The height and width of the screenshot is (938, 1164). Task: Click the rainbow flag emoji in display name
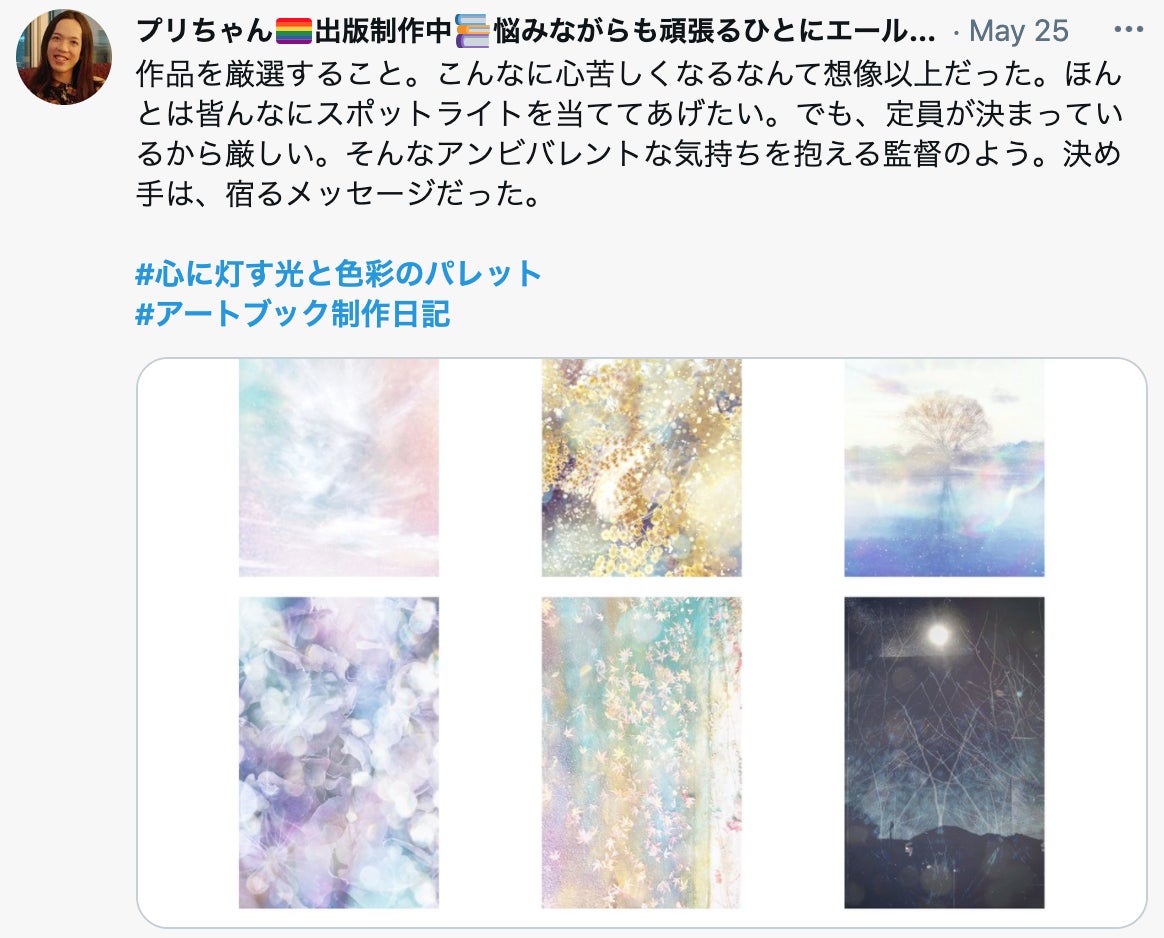(294, 31)
